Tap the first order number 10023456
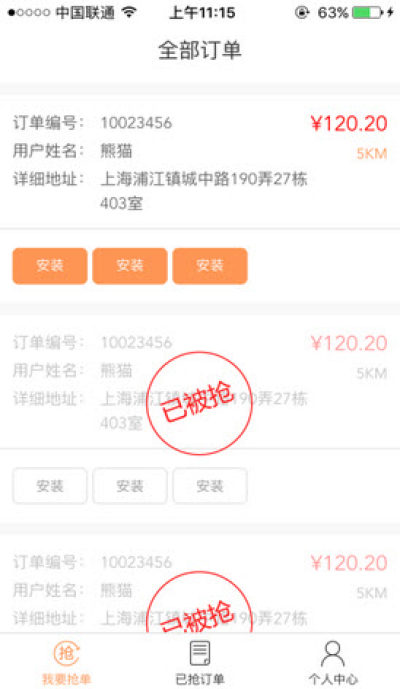This screenshot has height=689, width=400. [136, 123]
